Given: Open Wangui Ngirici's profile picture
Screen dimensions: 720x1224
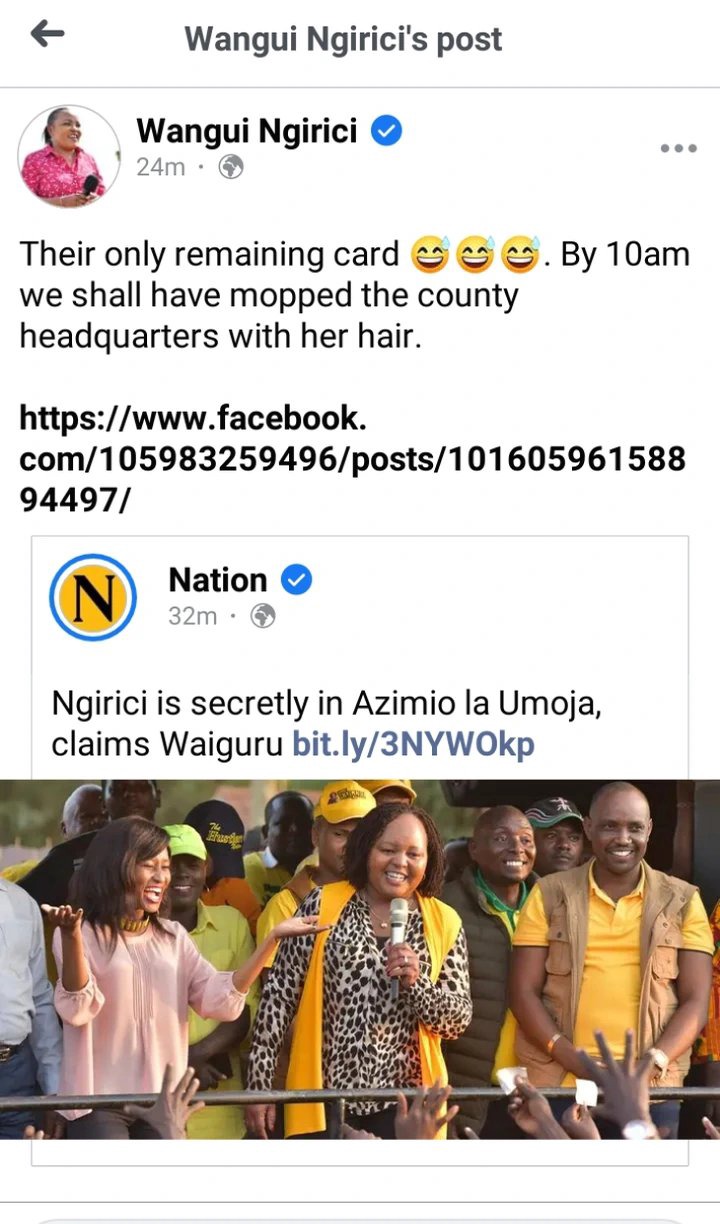Looking at the screenshot, I should pos(68,156).
